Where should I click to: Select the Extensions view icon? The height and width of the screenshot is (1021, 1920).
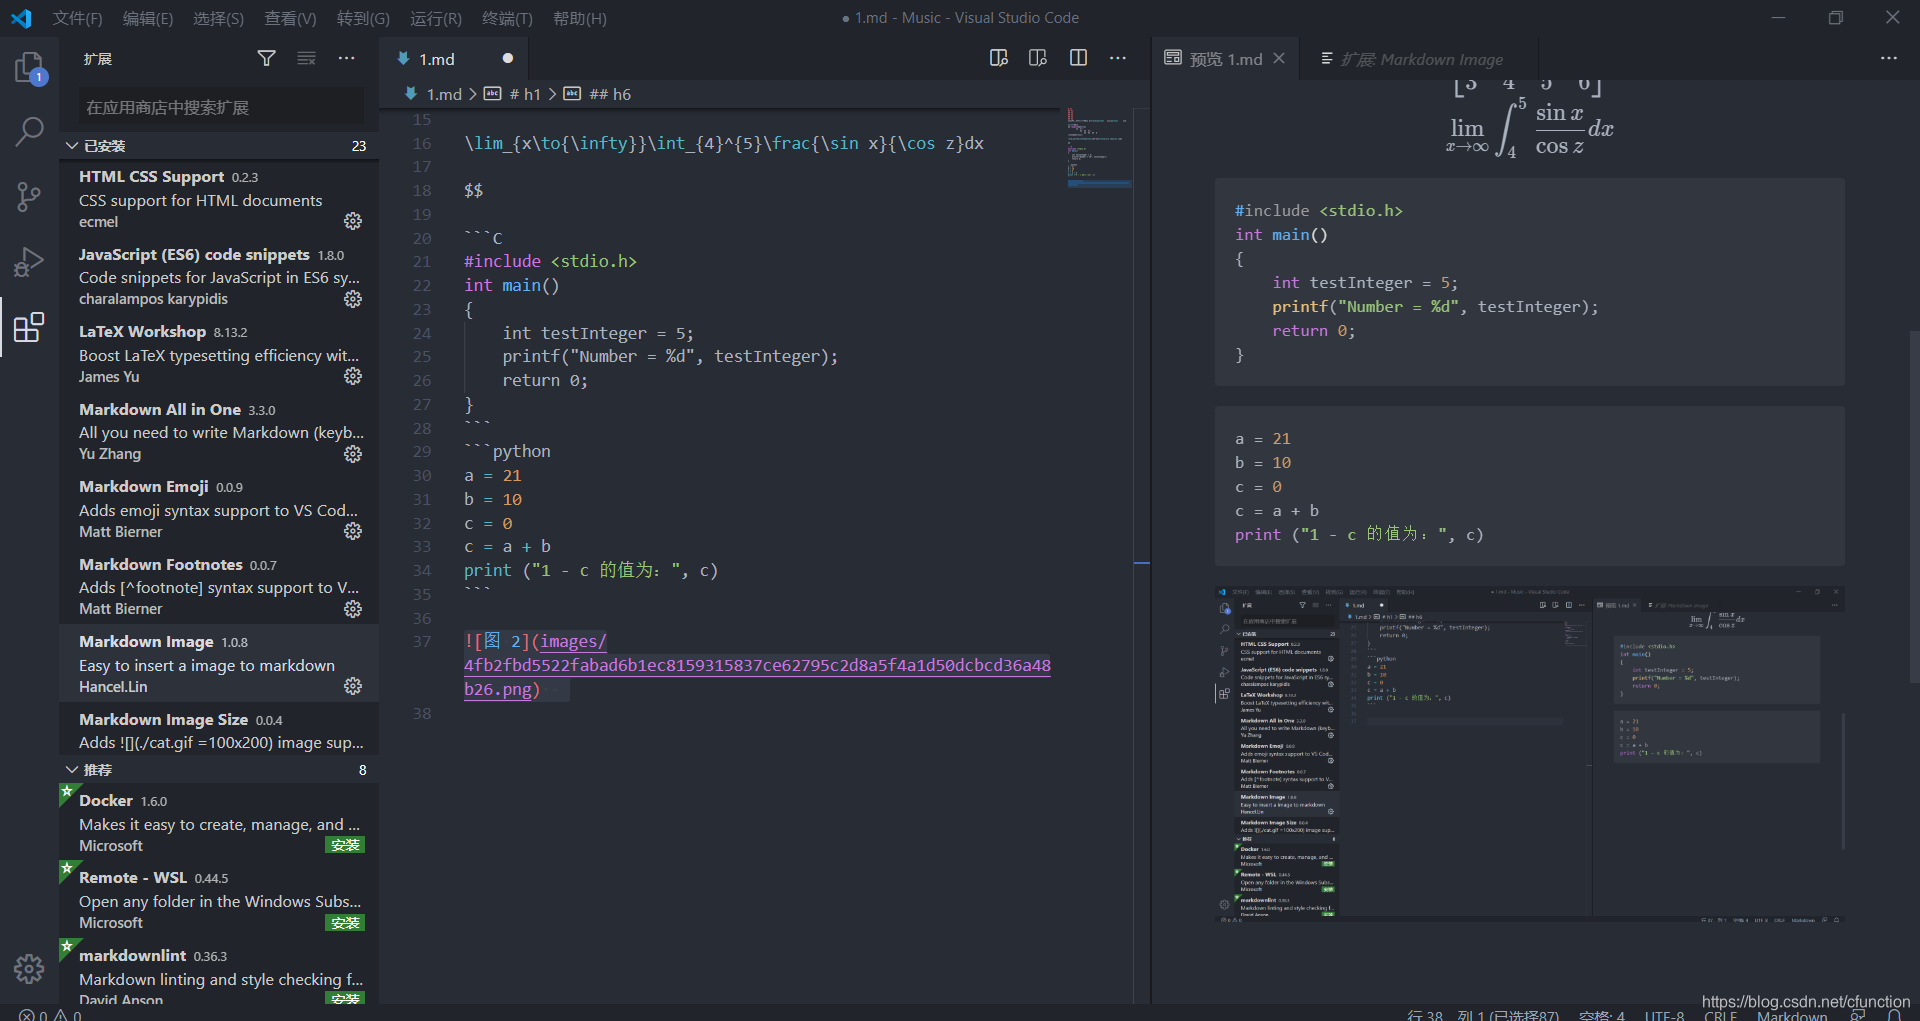coord(29,327)
